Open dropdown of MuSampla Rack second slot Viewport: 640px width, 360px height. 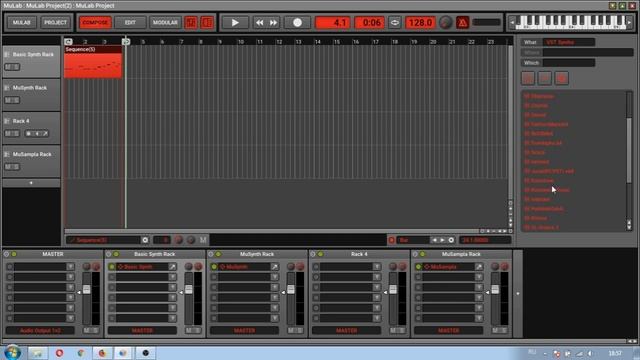pyautogui.click(x=479, y=277)
